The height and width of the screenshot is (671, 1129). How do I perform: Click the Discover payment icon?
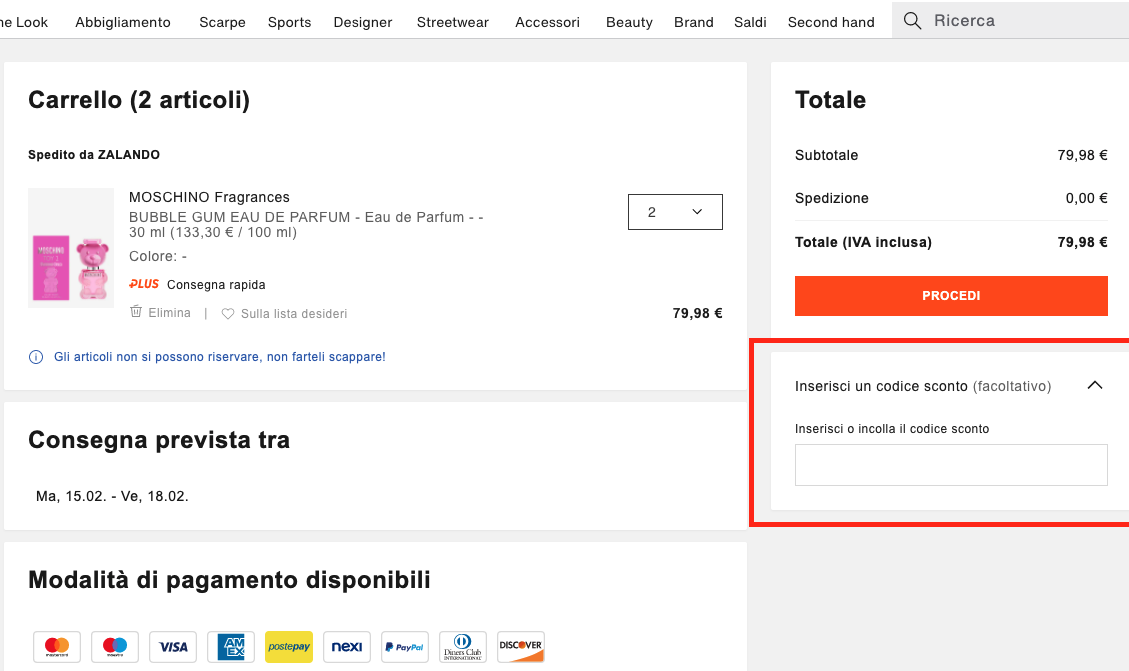[521, 647]
